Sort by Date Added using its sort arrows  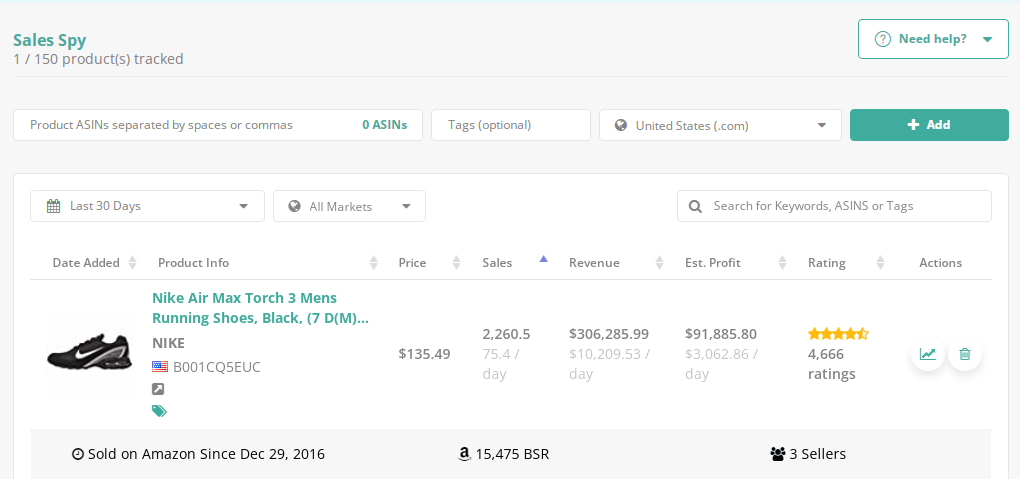(x=131, y=263)
